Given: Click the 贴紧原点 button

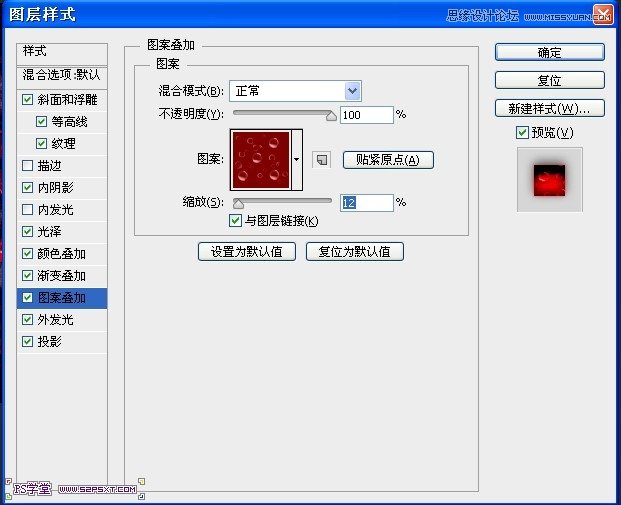Looking at the screenshot, I should (388, 160).
